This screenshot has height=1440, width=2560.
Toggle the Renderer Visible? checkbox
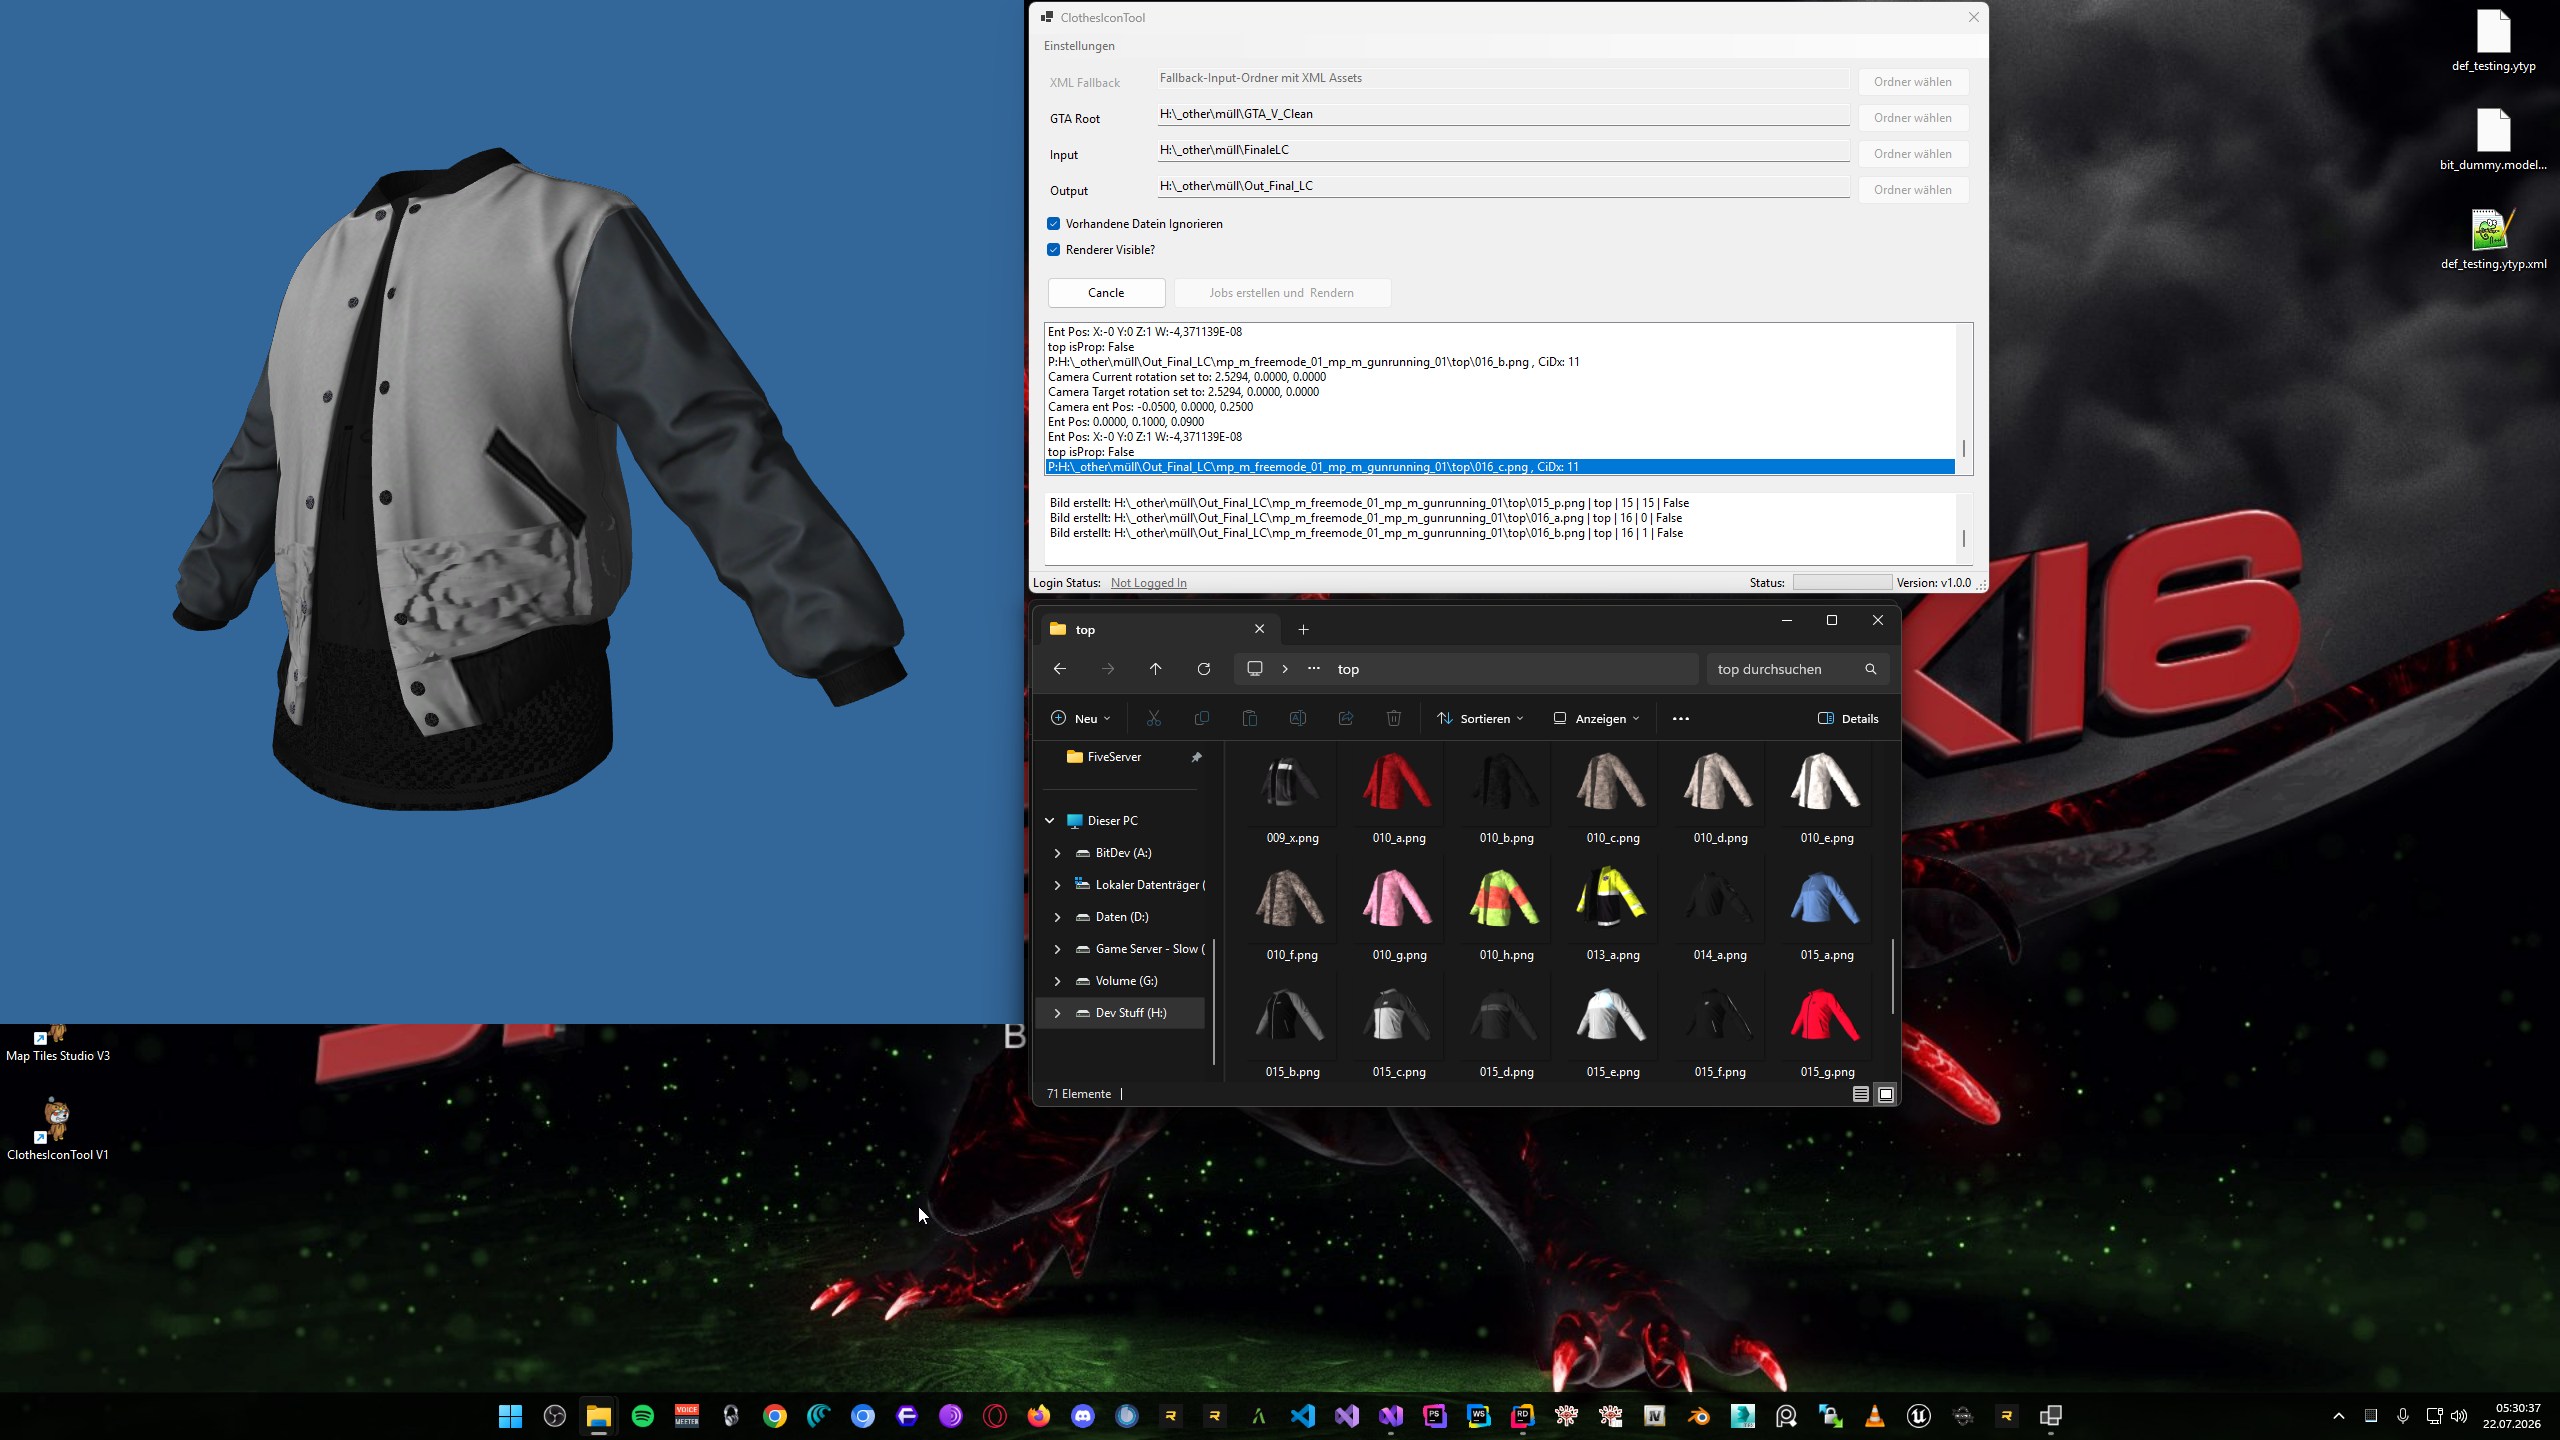click(x=1053, y=250)
